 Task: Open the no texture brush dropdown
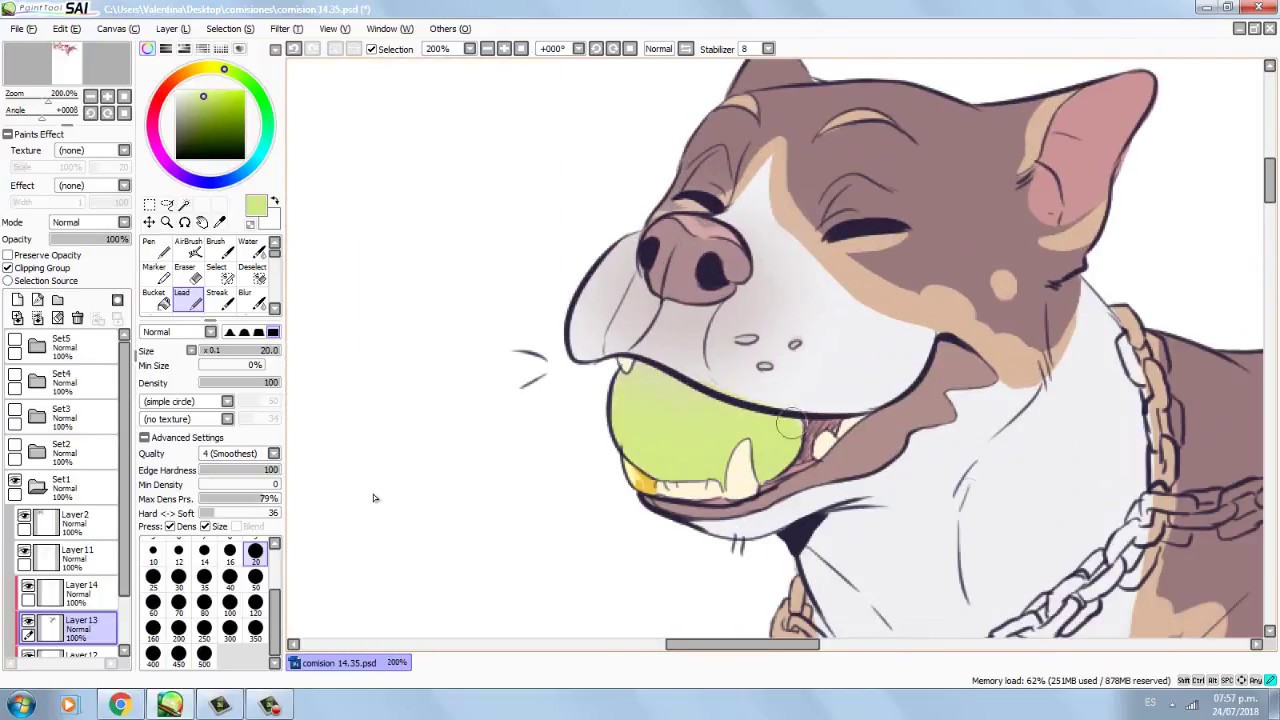tap(187, 419)
